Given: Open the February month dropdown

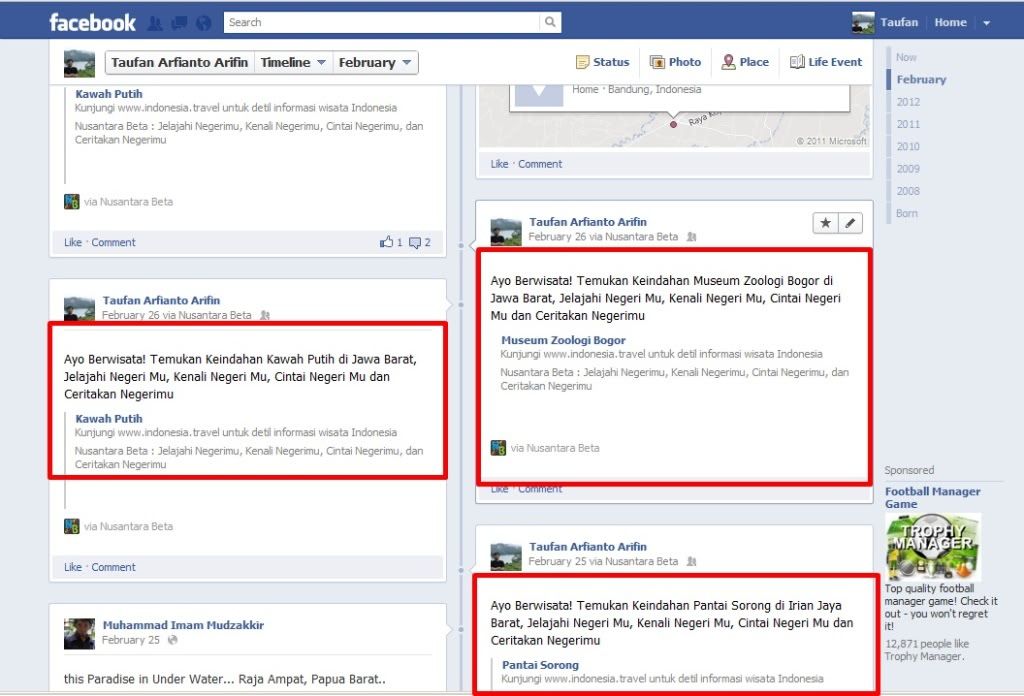Looking at the screenshot, I should pyautogui.click(x=375, y=63).
